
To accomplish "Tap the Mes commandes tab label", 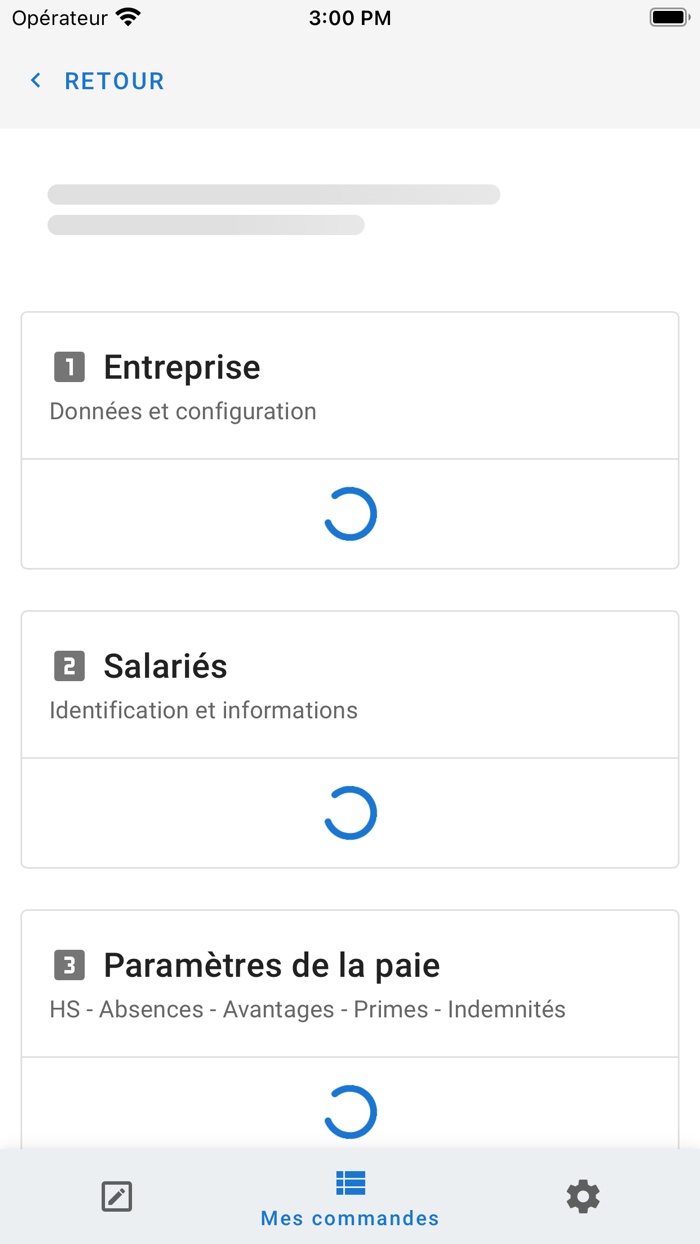I will coord(350,1218).
